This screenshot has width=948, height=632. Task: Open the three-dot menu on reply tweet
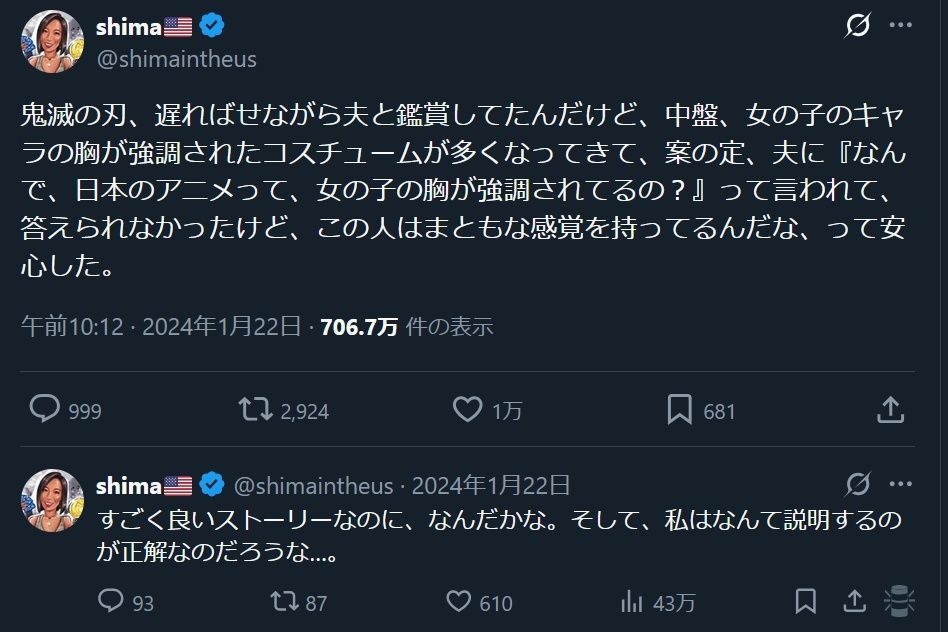900,485
